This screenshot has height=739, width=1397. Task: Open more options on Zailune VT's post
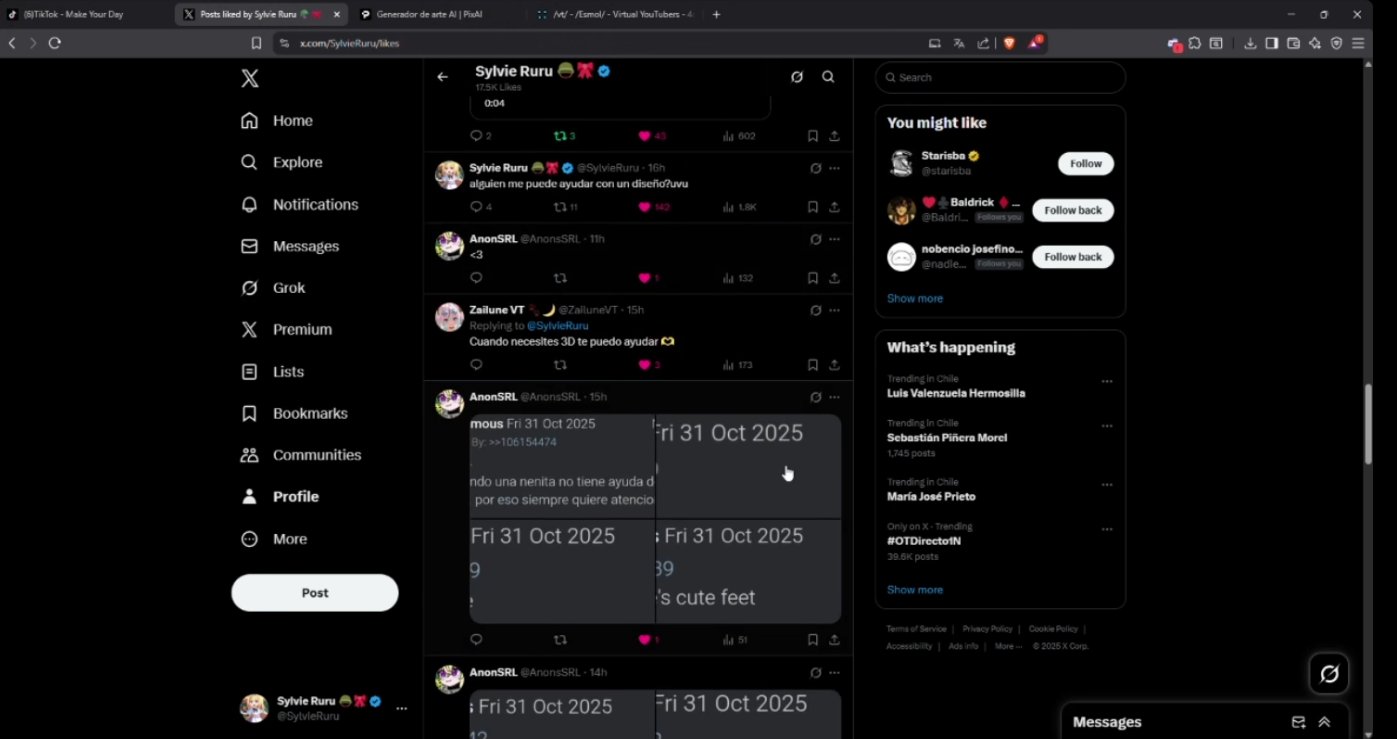click(x=834, y=310)
